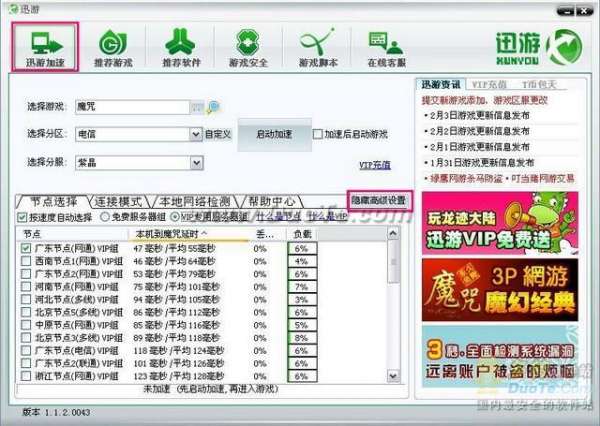Click the 启动加速 button
The width and height of the screenshot is (600, 426).
274,134
